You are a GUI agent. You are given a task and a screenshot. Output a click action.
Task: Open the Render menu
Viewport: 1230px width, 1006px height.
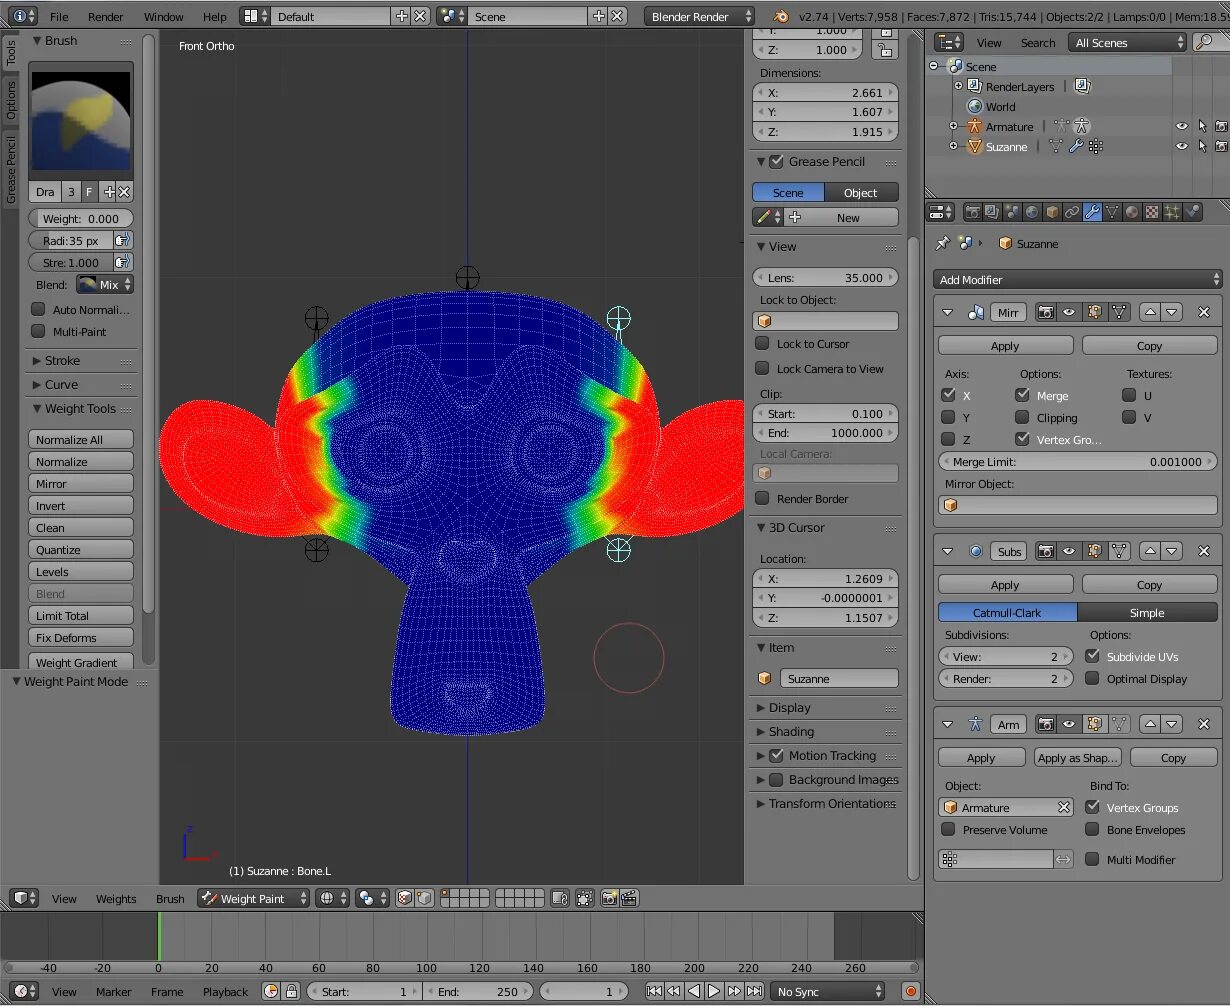[106, 16]
